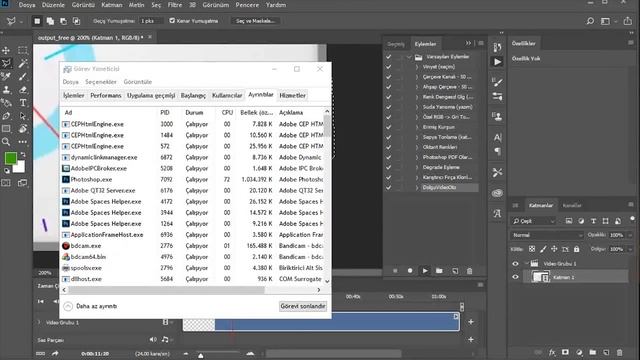Select the Path Selection arrow tool
Viewport: 640px width, 360px height.
coord(23,116)
